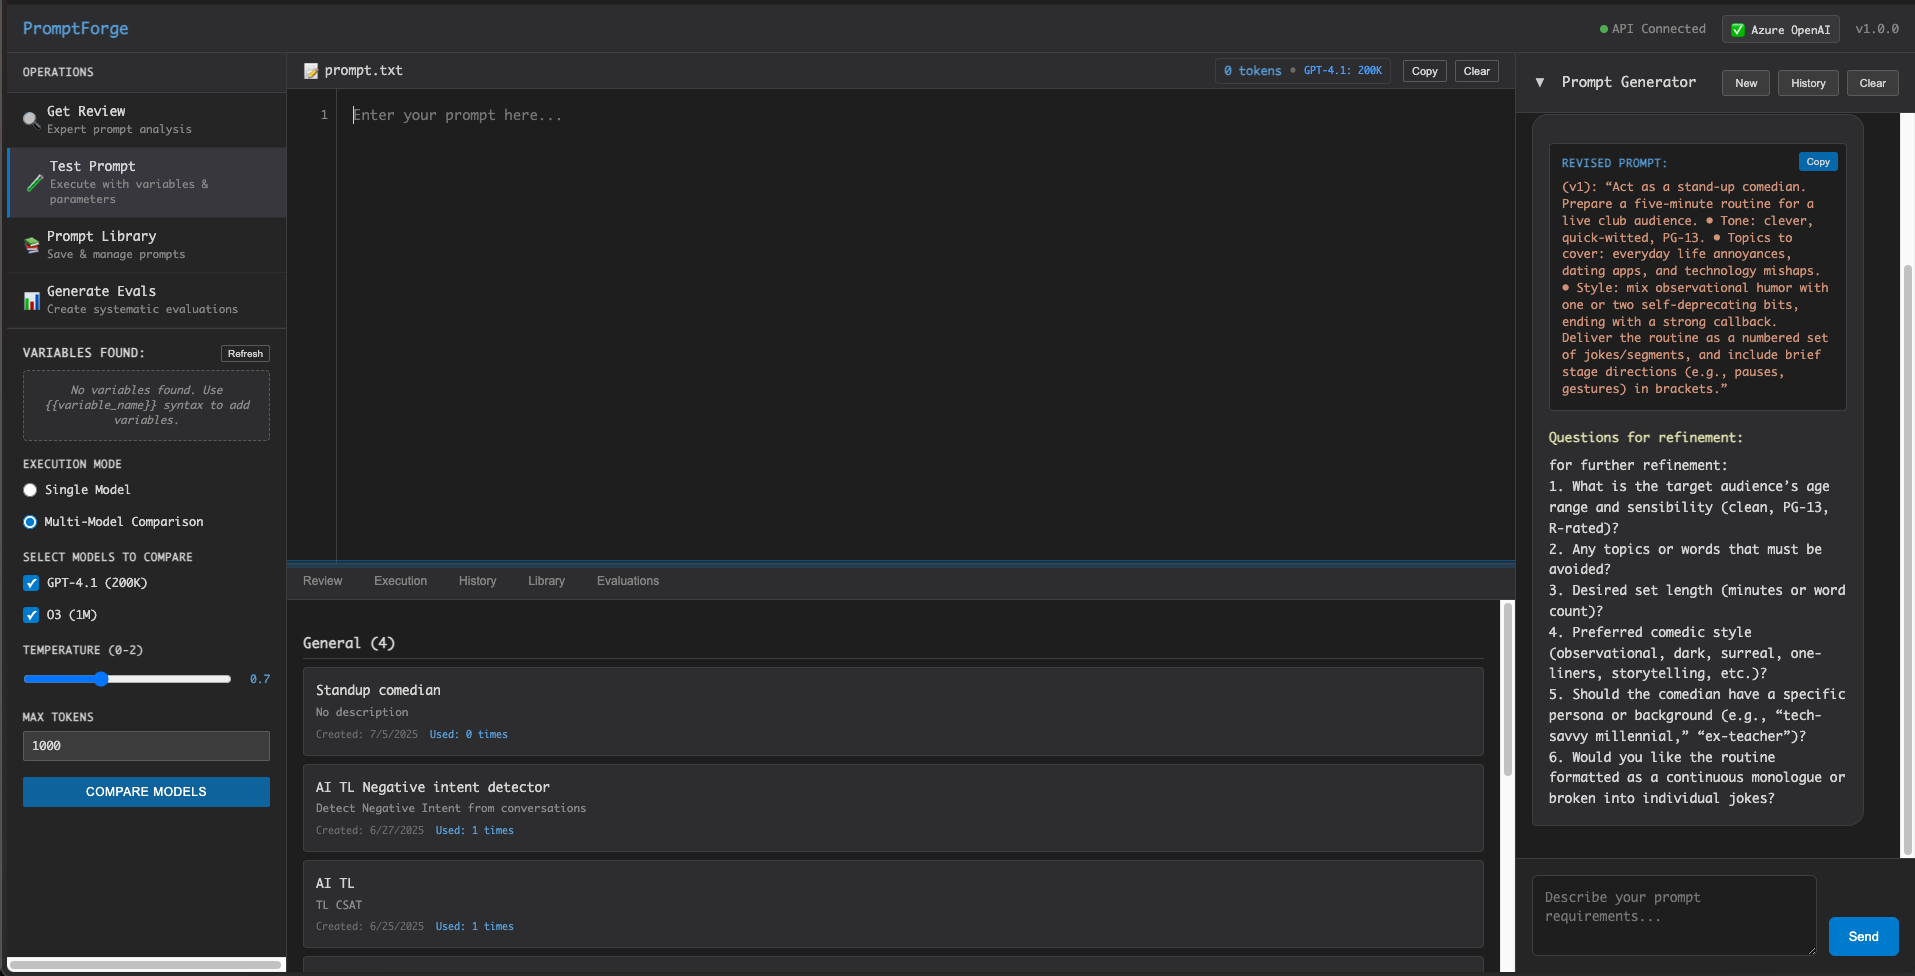This screenshot has height=976, width=1915.
Task: Click the Test Prompt pencil icon
Action: click(33, 182)
